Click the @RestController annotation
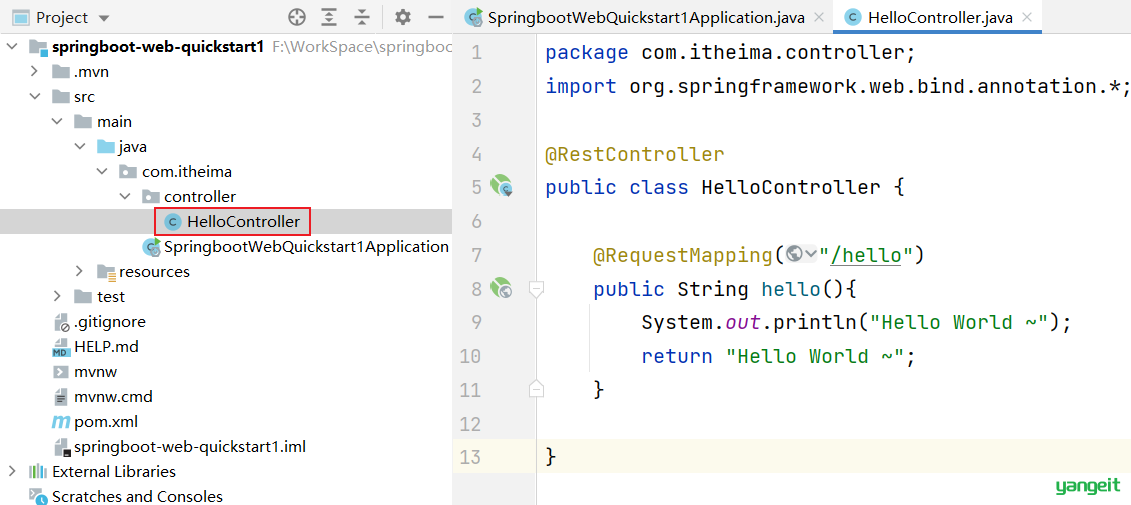This screenshot has height=505, width=1131. tap(635, 154)
